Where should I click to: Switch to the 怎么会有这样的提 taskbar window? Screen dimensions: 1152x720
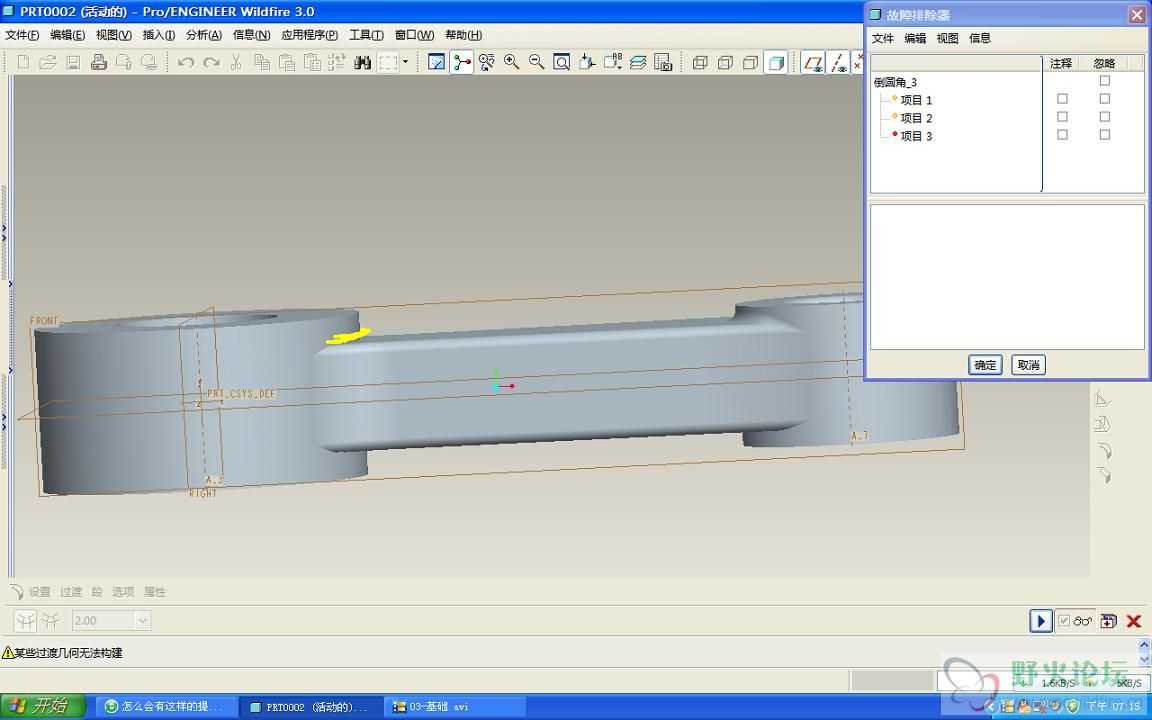click(x=168, y=707)
